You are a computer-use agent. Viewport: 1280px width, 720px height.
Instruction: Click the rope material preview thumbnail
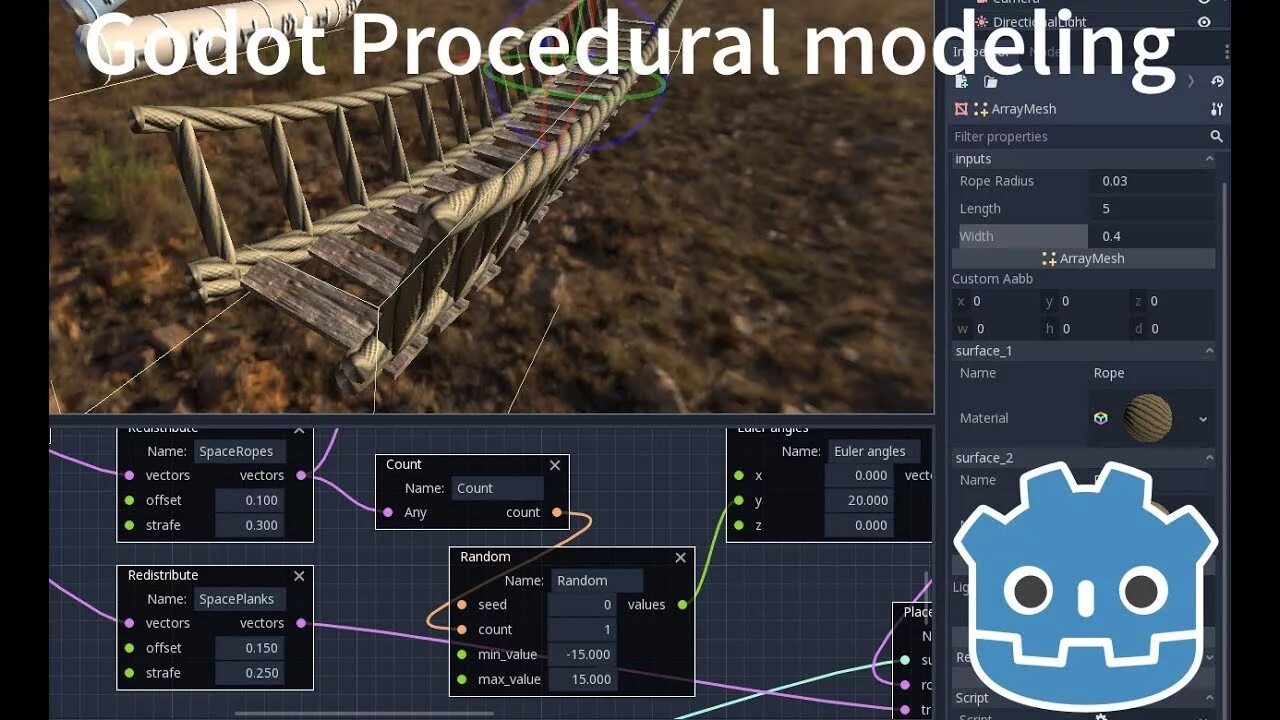pyautogui.click(x=1147, y=418)
